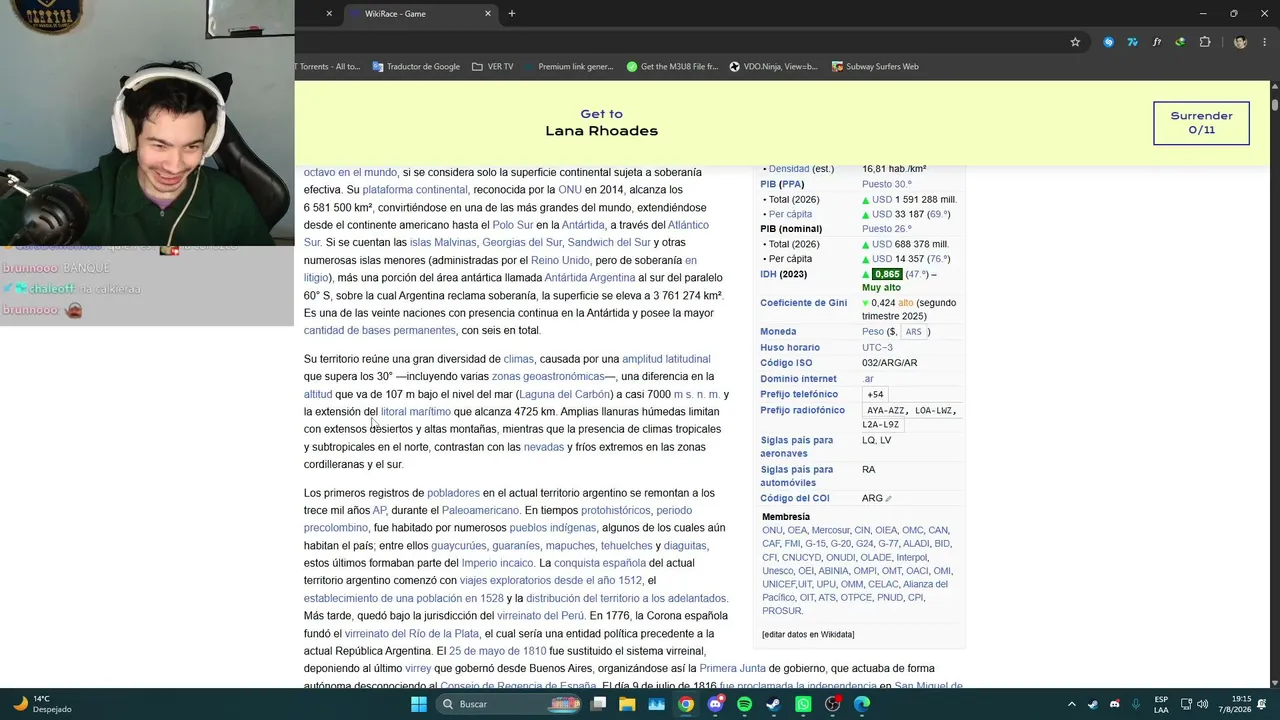Open the ESP LAA language switcher

point(1161,704)
